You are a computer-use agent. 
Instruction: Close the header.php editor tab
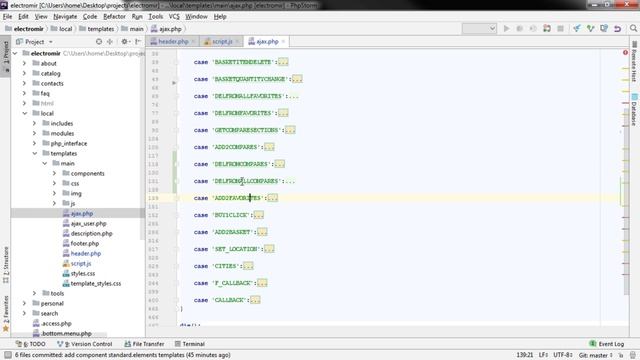[193, 42]
